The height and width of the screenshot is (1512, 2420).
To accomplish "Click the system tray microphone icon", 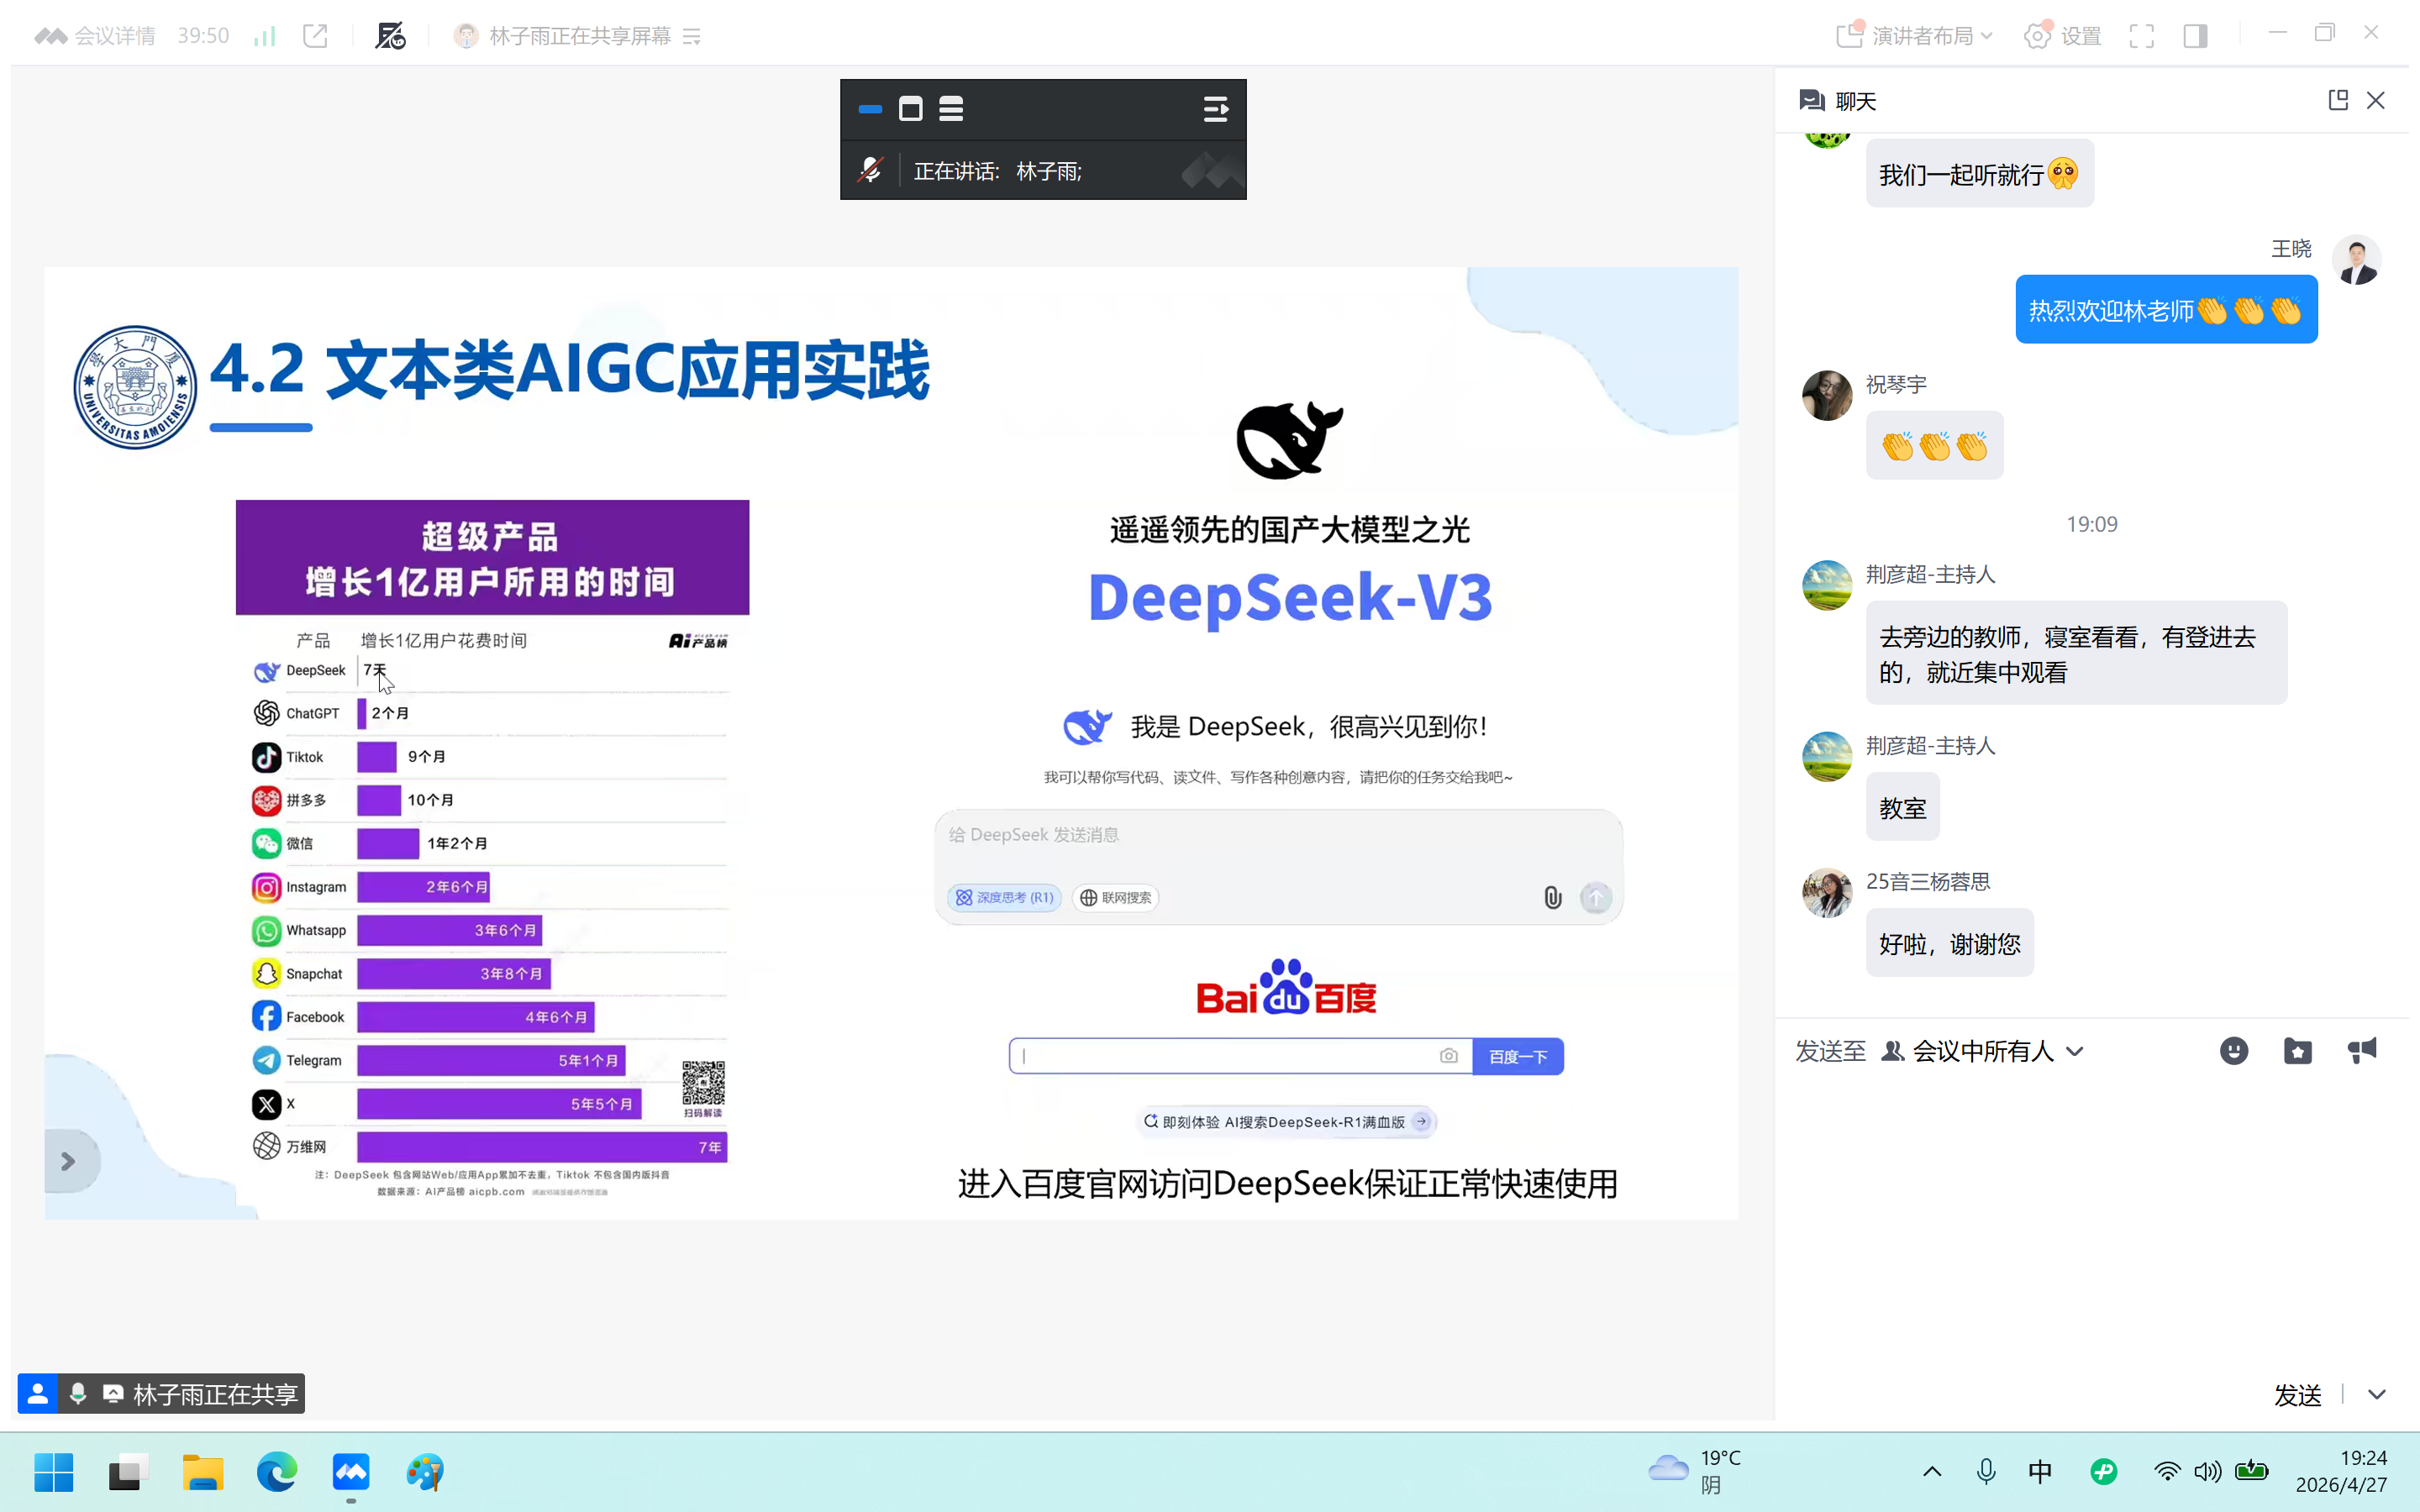I will [1986, 1471].
